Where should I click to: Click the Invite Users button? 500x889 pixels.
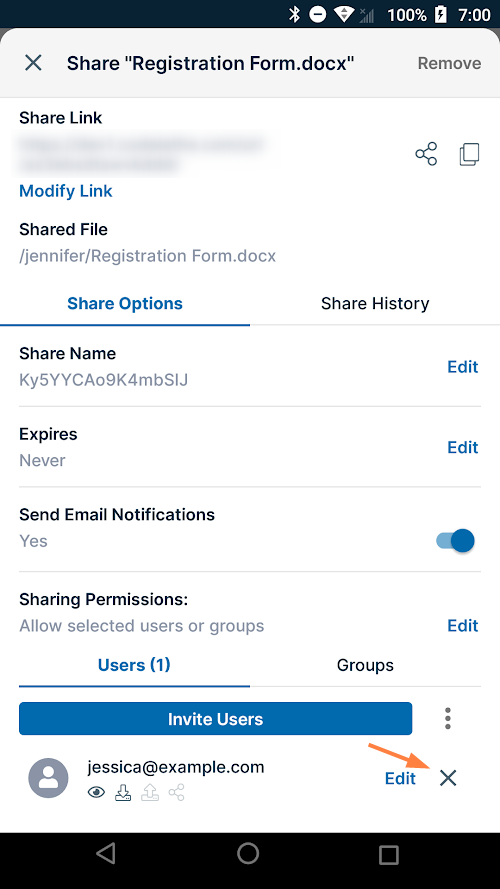[x=215, y=719]
